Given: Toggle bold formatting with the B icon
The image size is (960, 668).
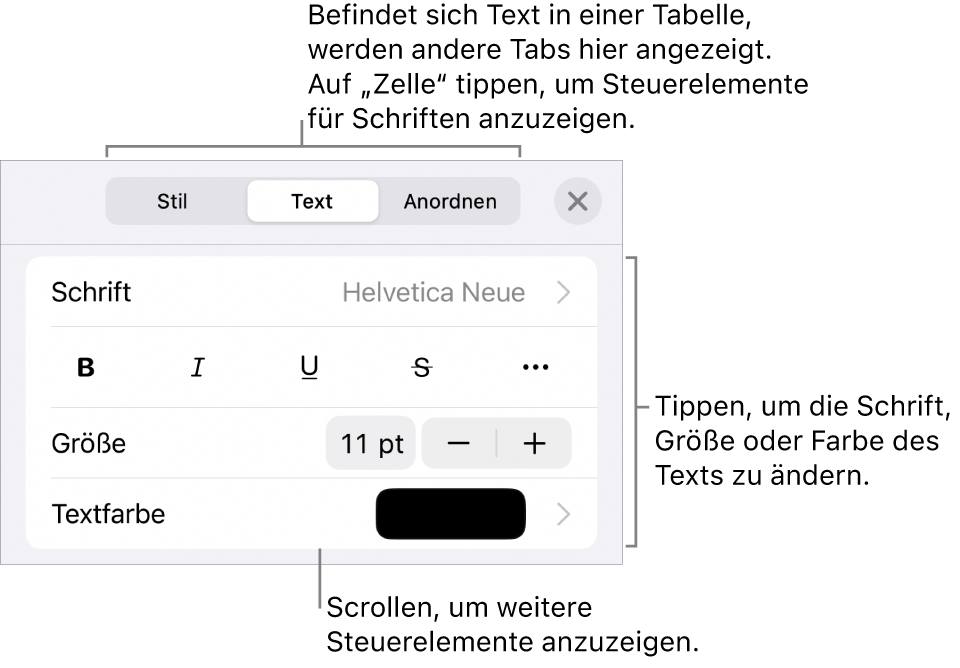Looking at the screenshot, I should 86,367.
